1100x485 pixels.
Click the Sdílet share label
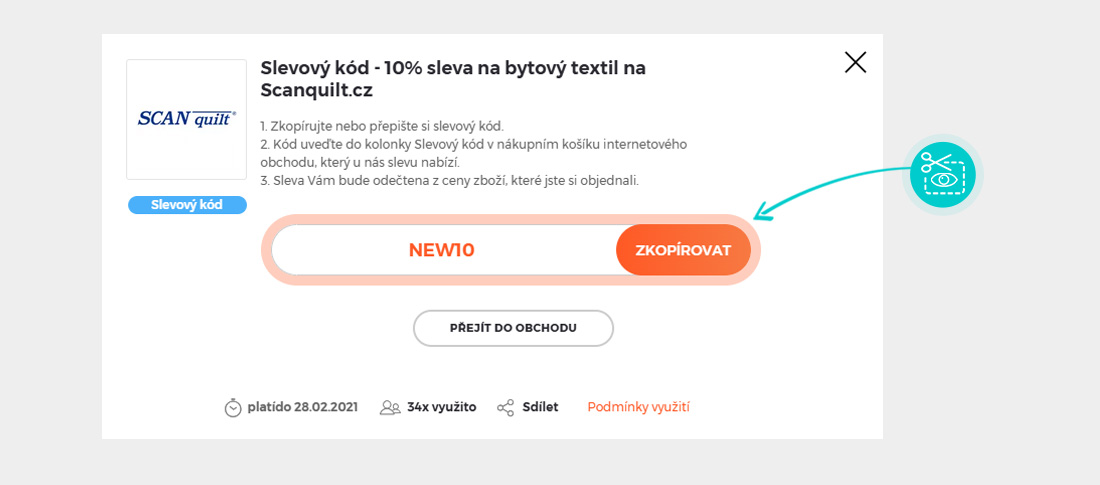540,407
